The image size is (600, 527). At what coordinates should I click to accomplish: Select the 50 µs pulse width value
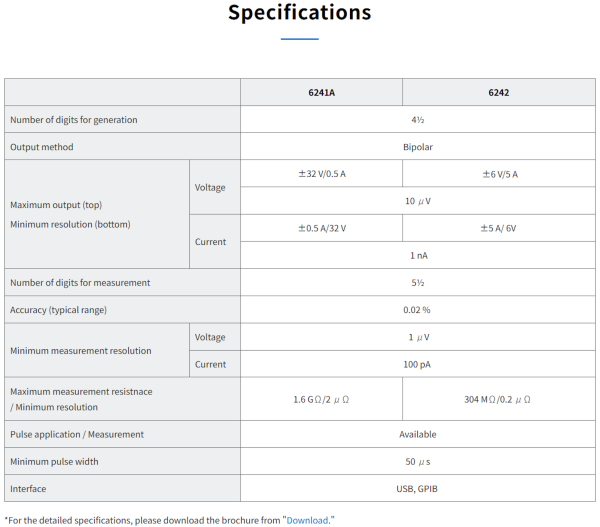tap(418, 462)
